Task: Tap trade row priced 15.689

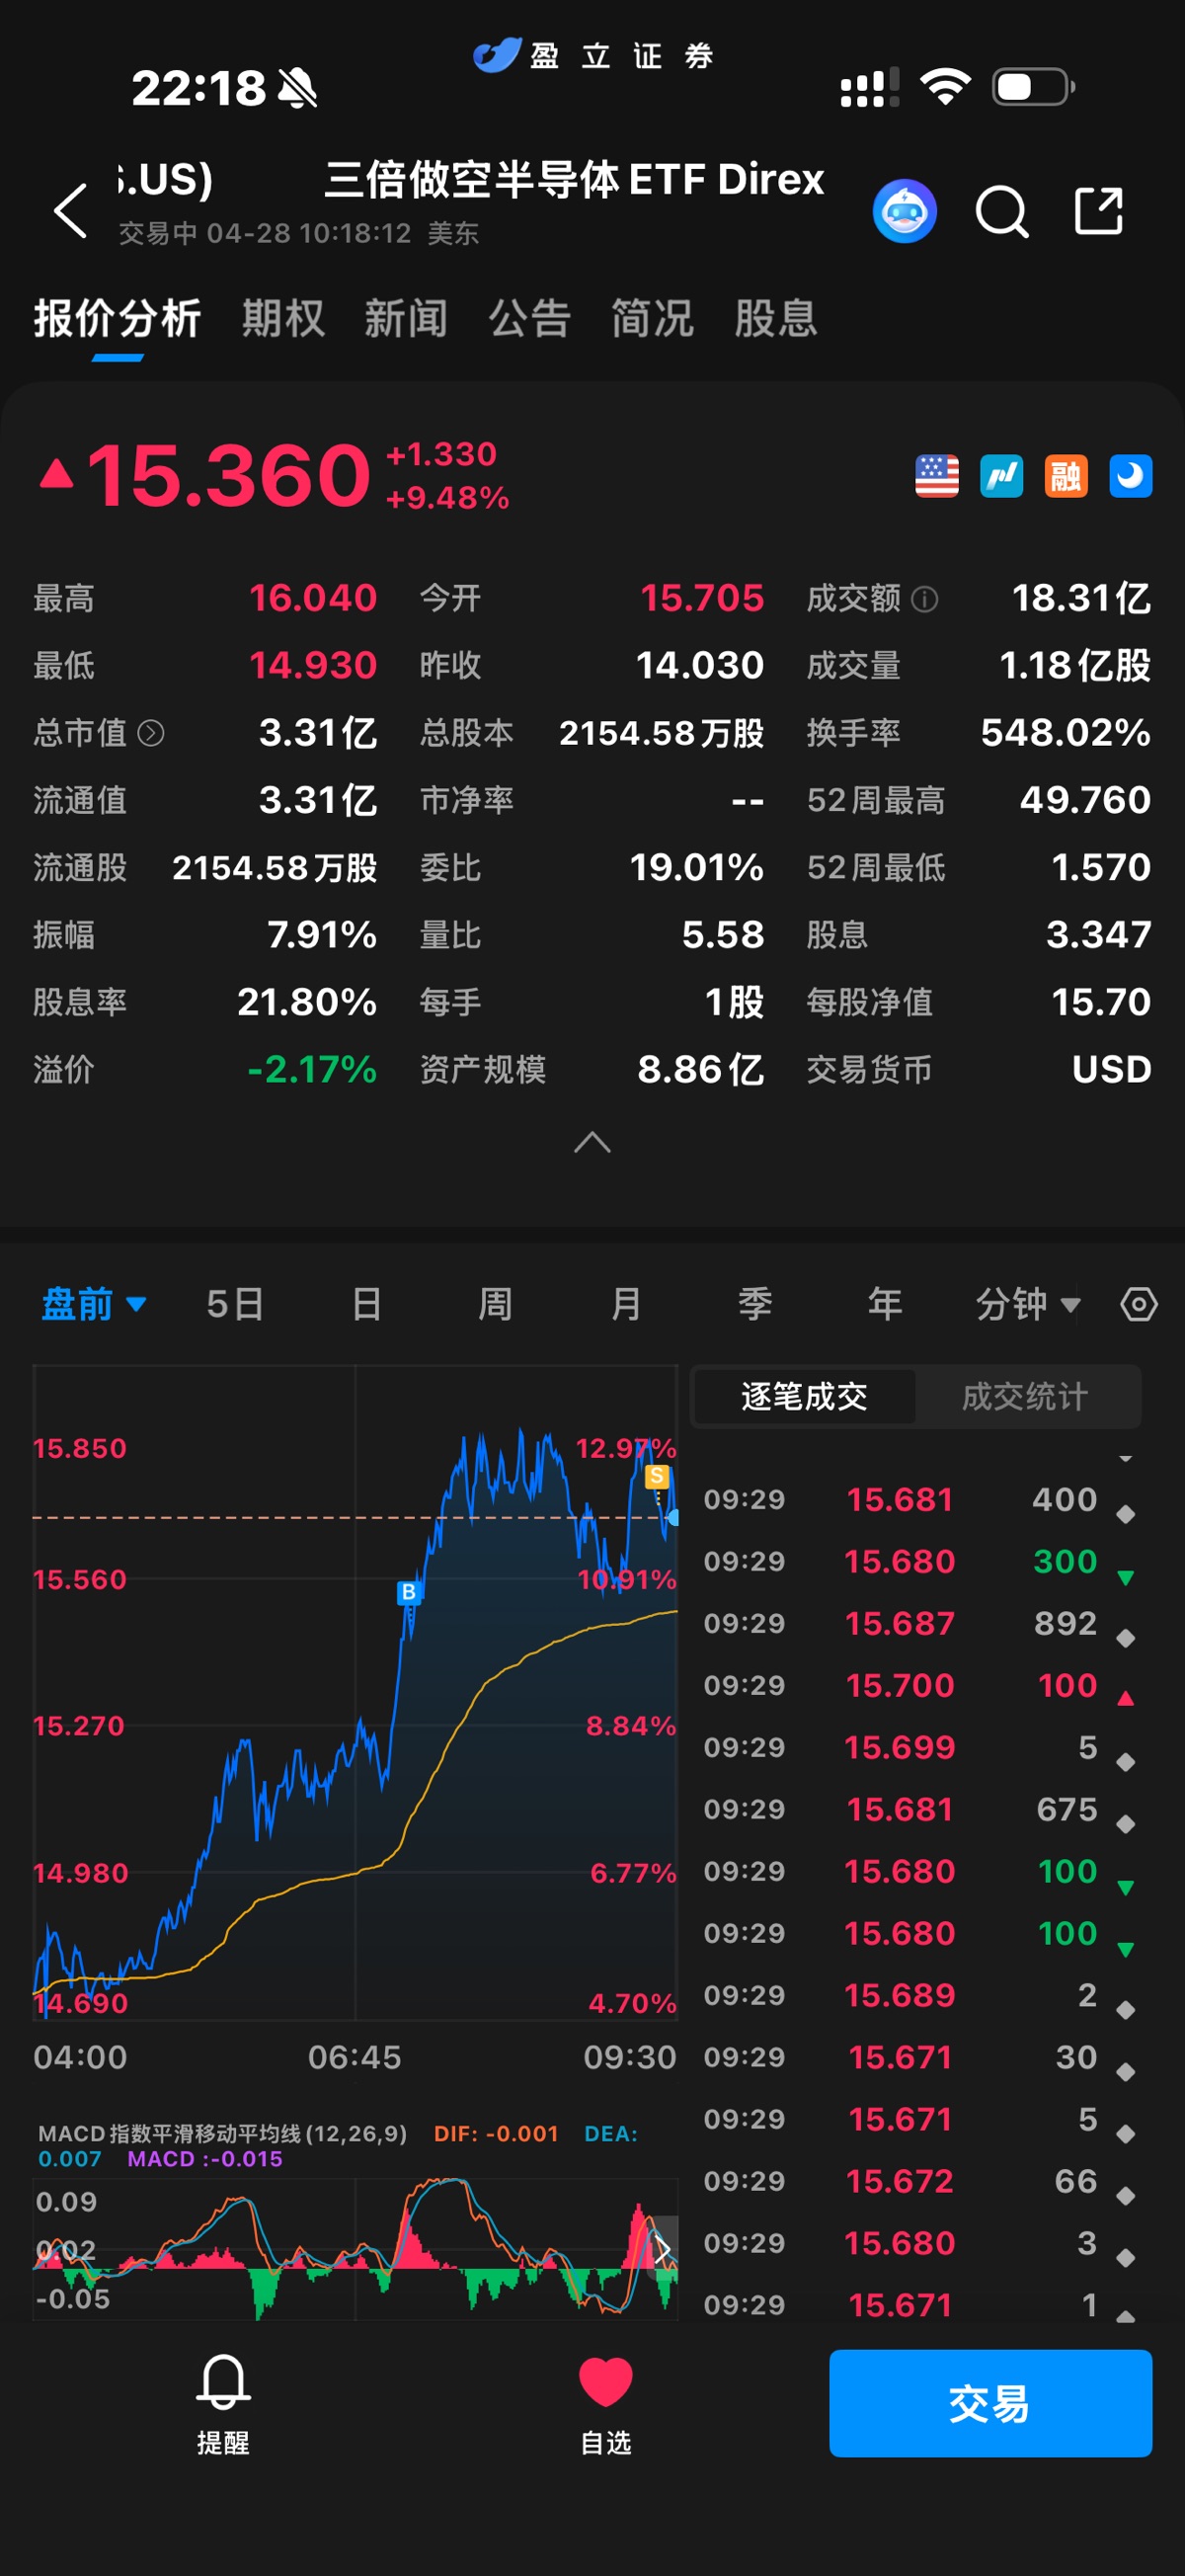Action: coord(920,1995)
